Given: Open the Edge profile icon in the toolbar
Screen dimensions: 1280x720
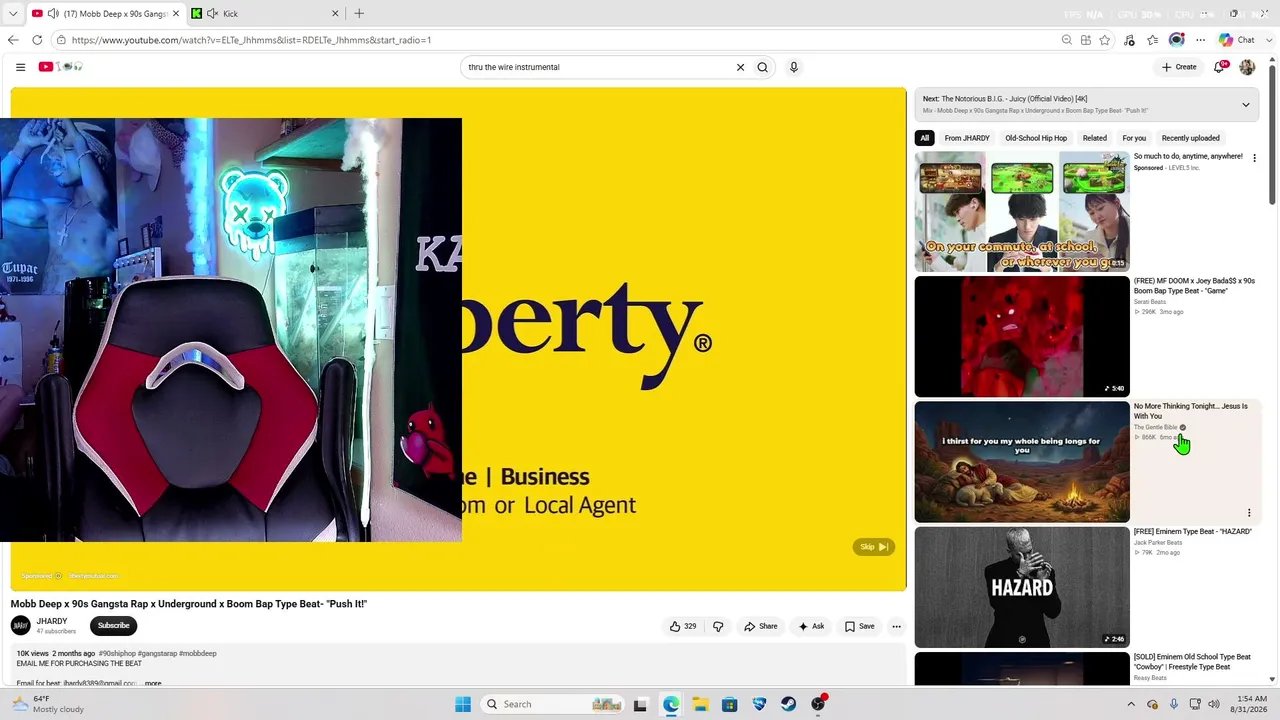Looking at the screenshot, I should [x=1177, y=40].
